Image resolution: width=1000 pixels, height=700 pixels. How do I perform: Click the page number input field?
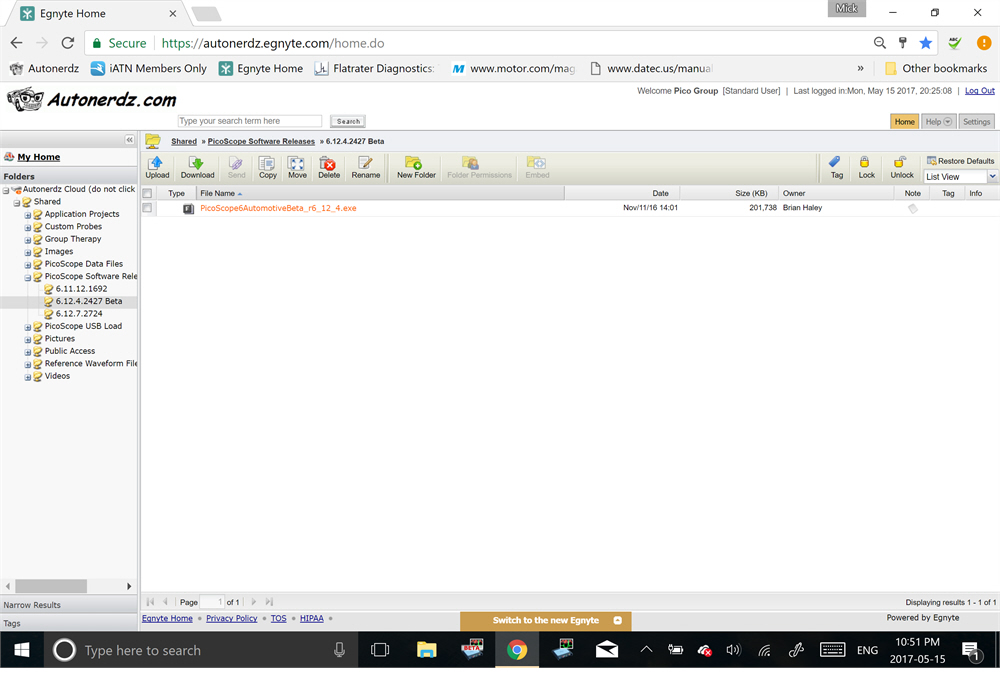point(212,601)
